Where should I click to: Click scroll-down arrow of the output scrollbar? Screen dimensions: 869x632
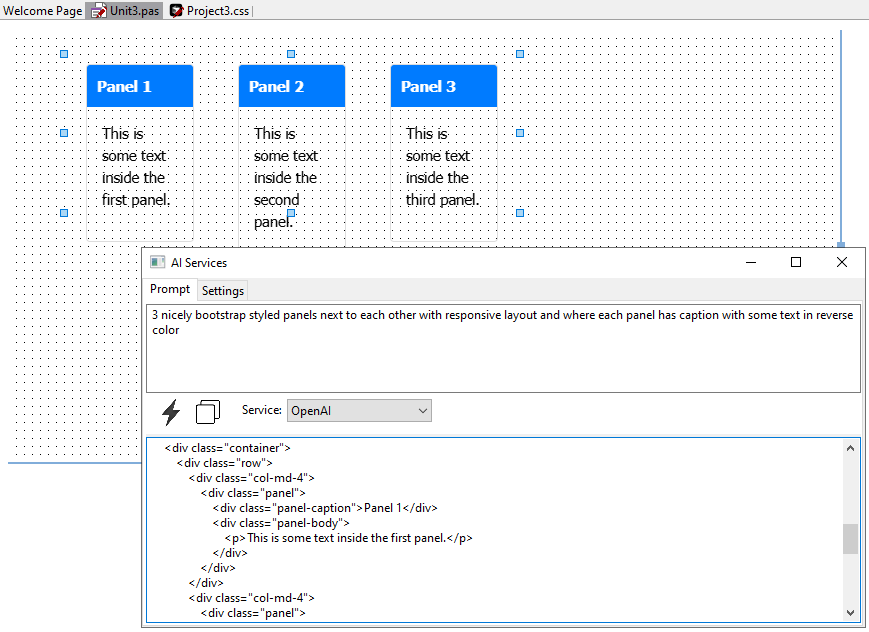point(850,613)
